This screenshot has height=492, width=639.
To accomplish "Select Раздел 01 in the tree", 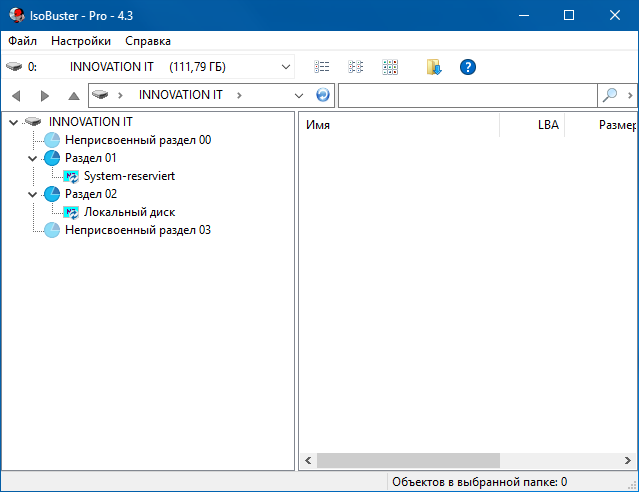I will tap(90, 158).
